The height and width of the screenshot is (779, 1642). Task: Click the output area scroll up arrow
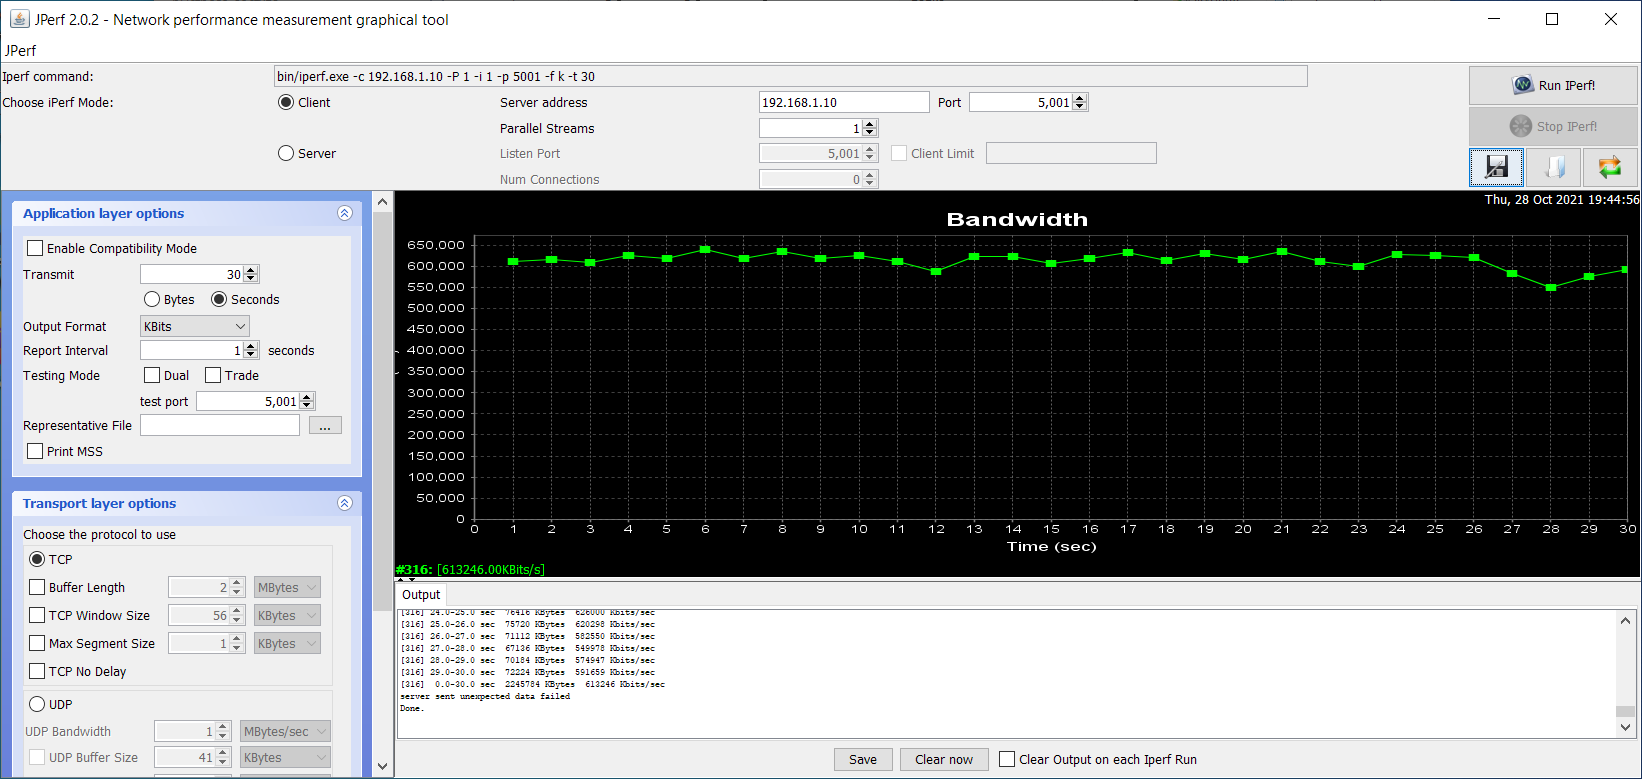pyautogui.click(x=1625, y=620)
